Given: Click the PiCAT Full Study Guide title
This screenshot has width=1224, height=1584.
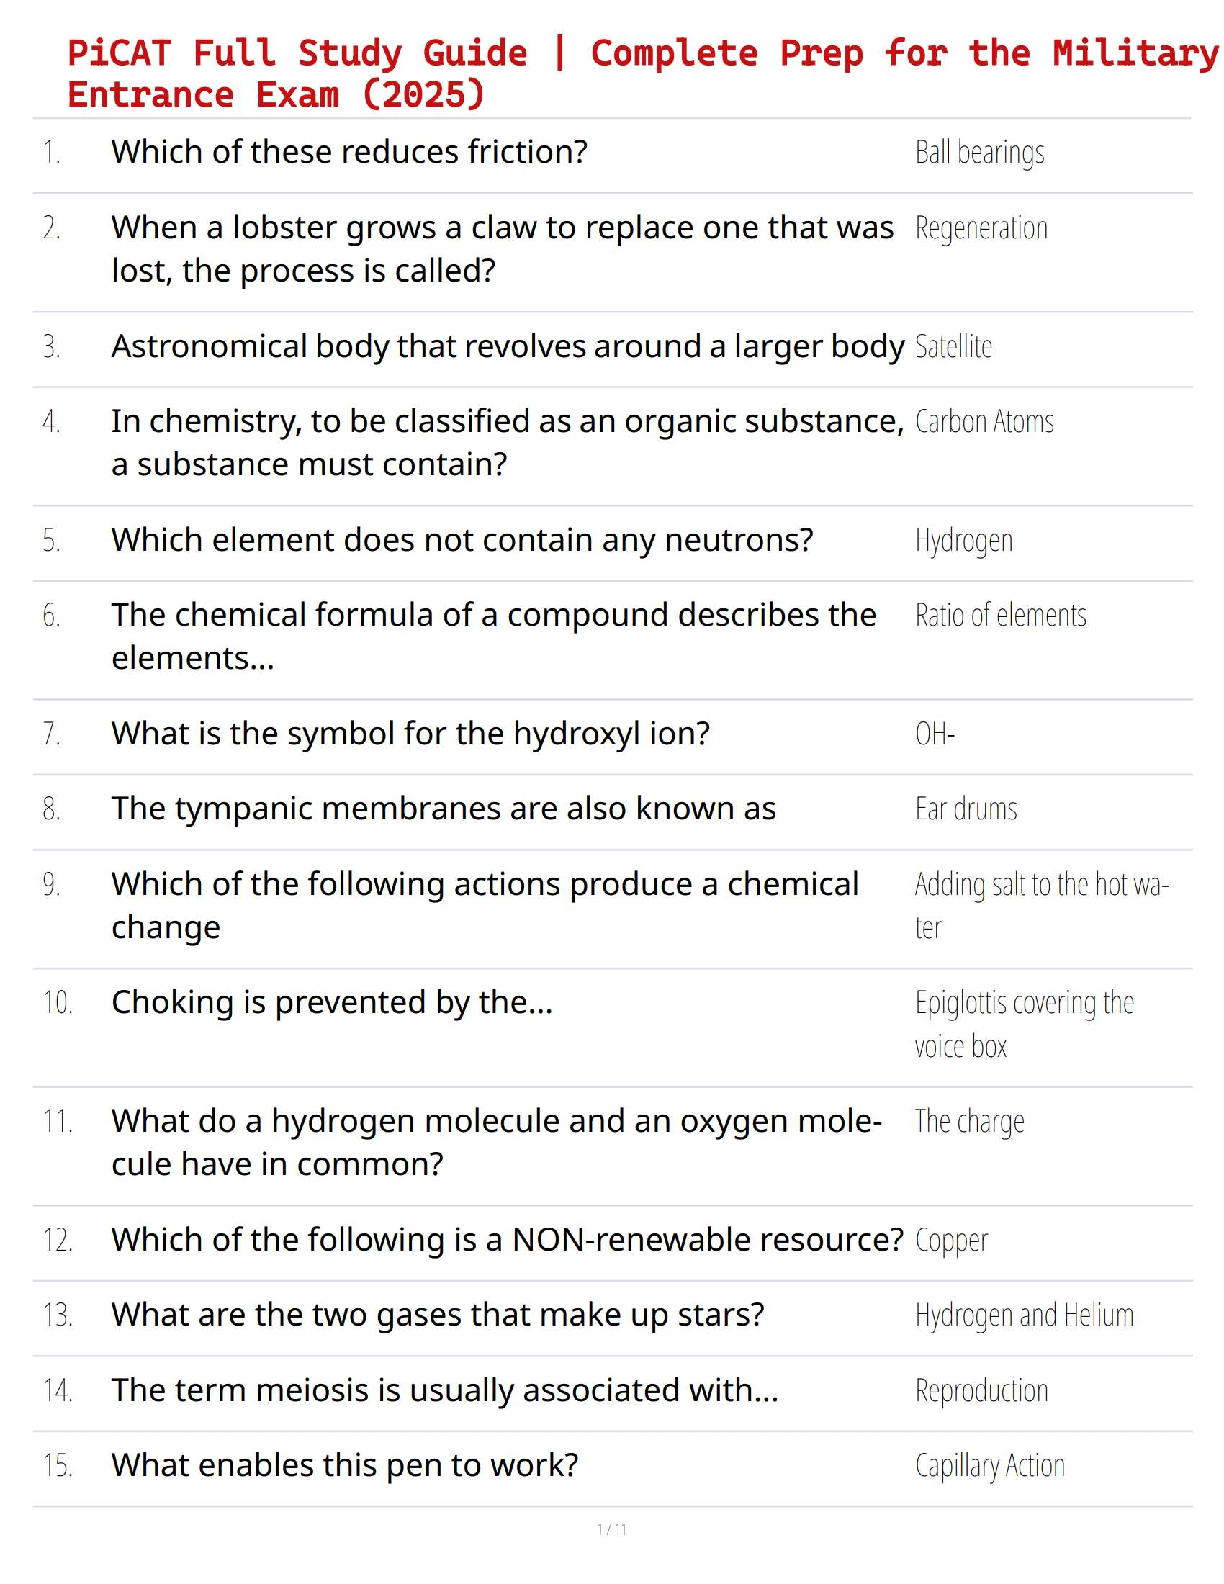Looking at the screenshot, I should [643, 73].
